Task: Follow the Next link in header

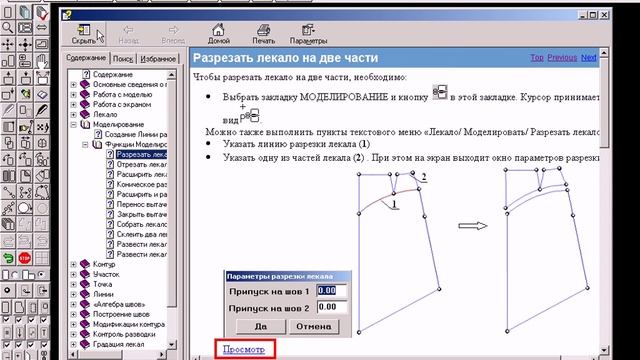Action: 589,58
